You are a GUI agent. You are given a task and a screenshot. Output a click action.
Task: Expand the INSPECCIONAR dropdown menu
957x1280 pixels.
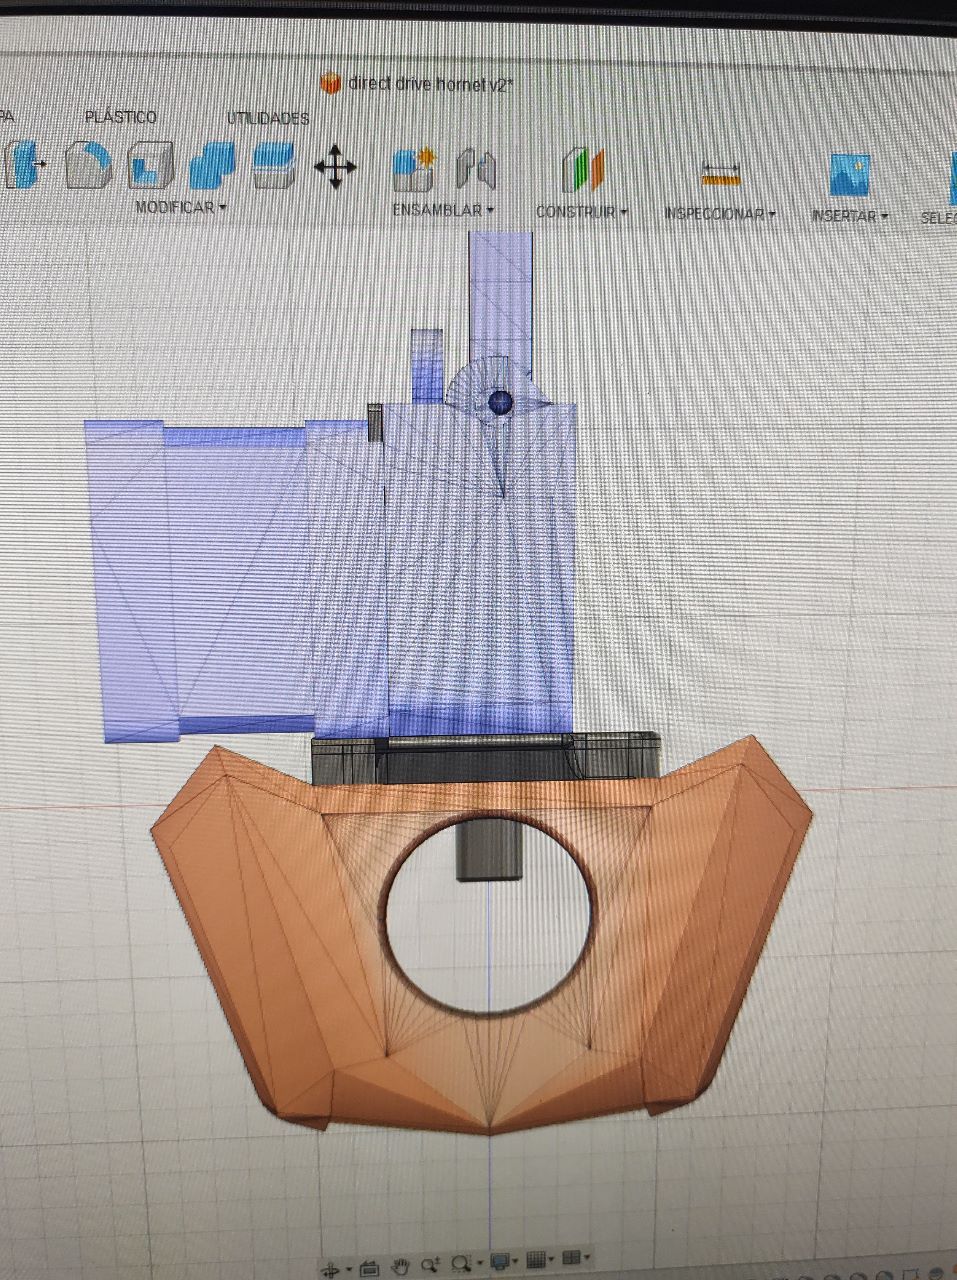(x=719, y=214)
